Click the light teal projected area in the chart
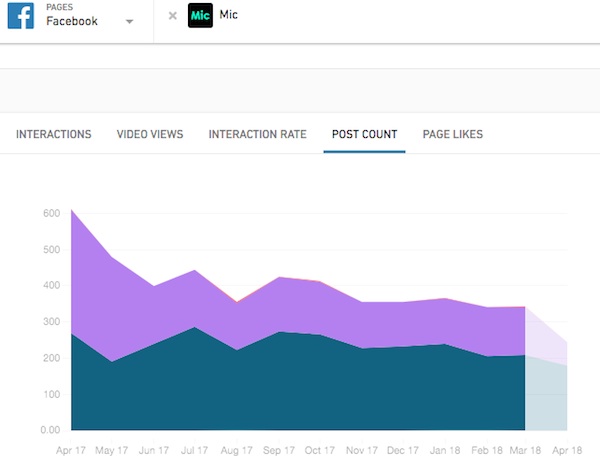The image size is (600, 467). pos(548,400)
